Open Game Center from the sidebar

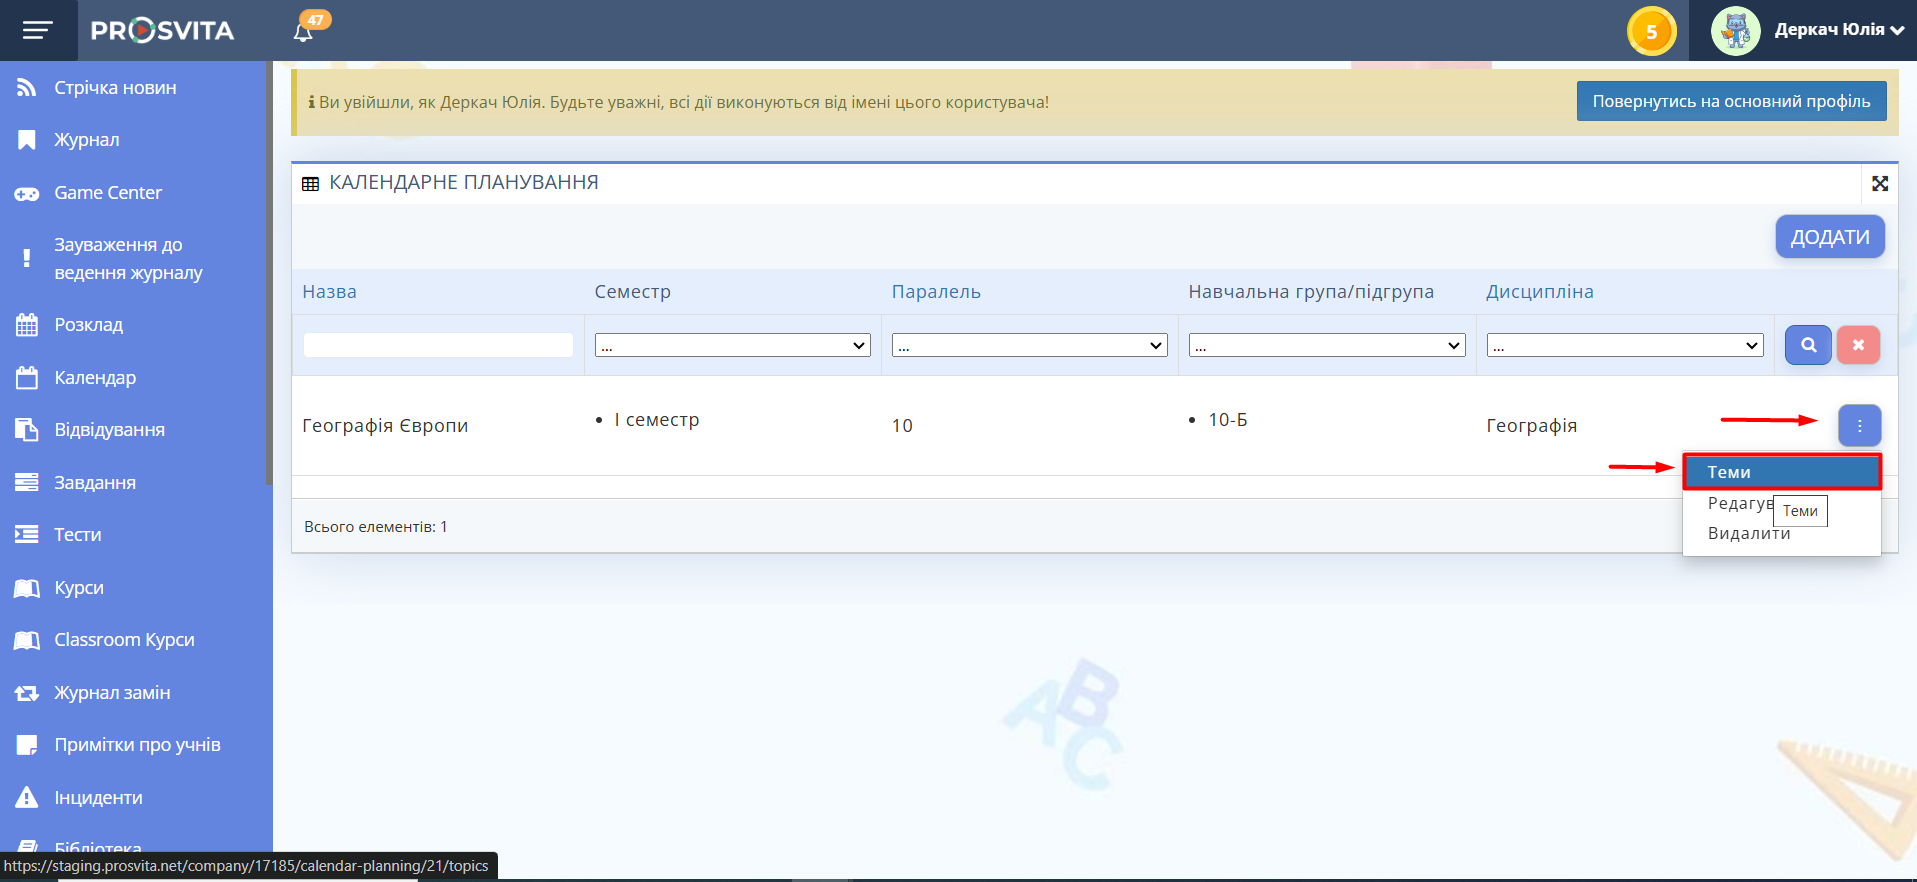tap(107, 193)
